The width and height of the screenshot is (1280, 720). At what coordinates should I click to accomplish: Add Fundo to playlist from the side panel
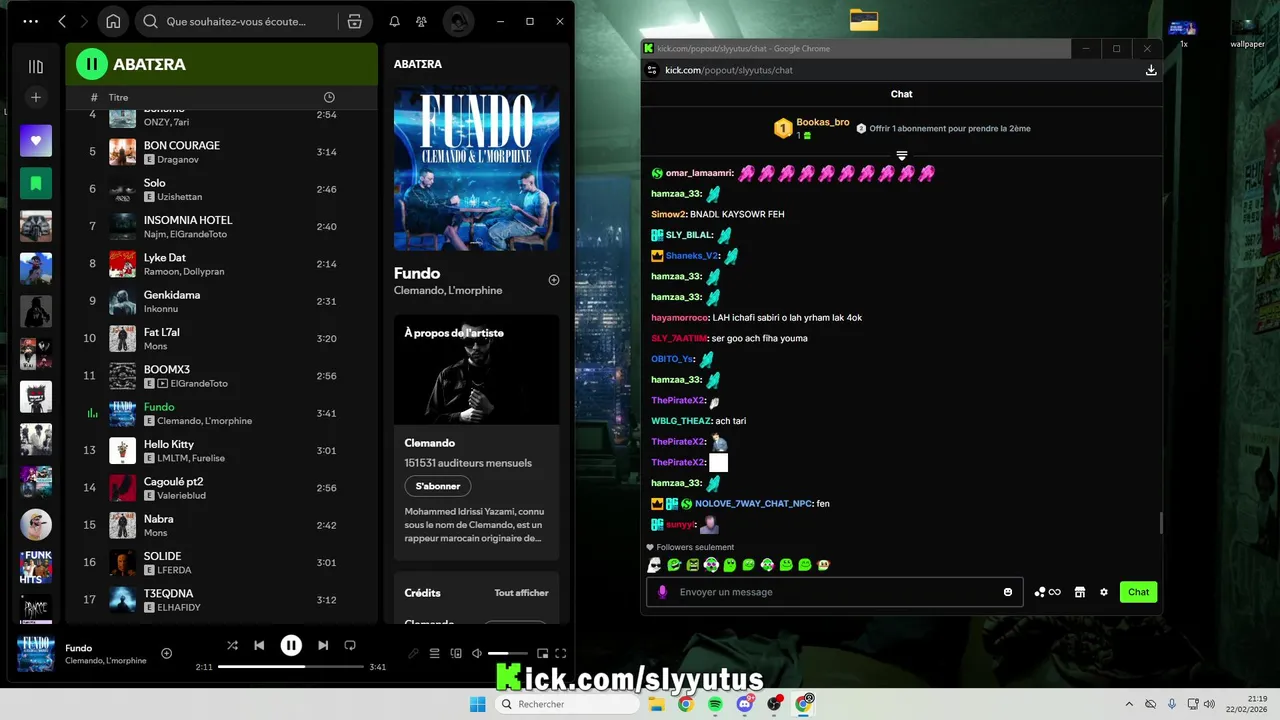[x=554, y=280]
